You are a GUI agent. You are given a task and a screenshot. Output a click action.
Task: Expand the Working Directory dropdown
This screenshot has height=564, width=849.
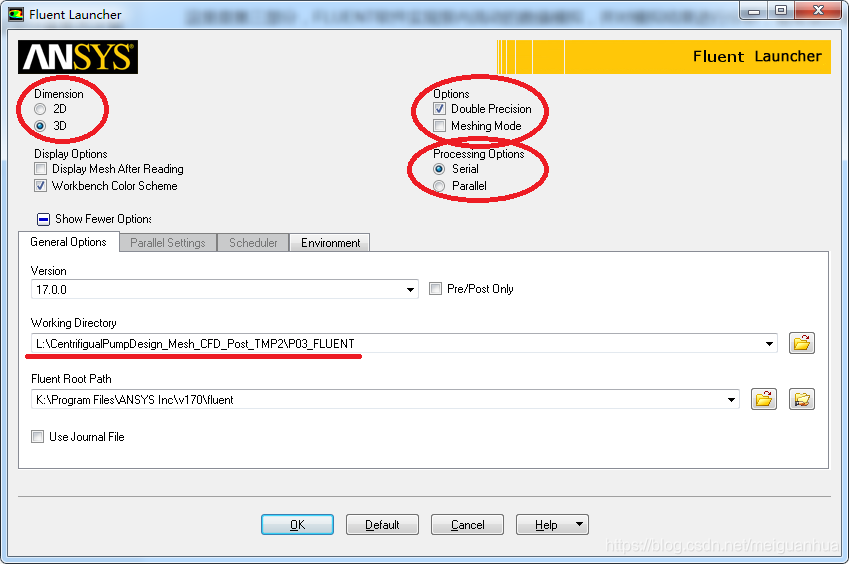tap(769, 344)
